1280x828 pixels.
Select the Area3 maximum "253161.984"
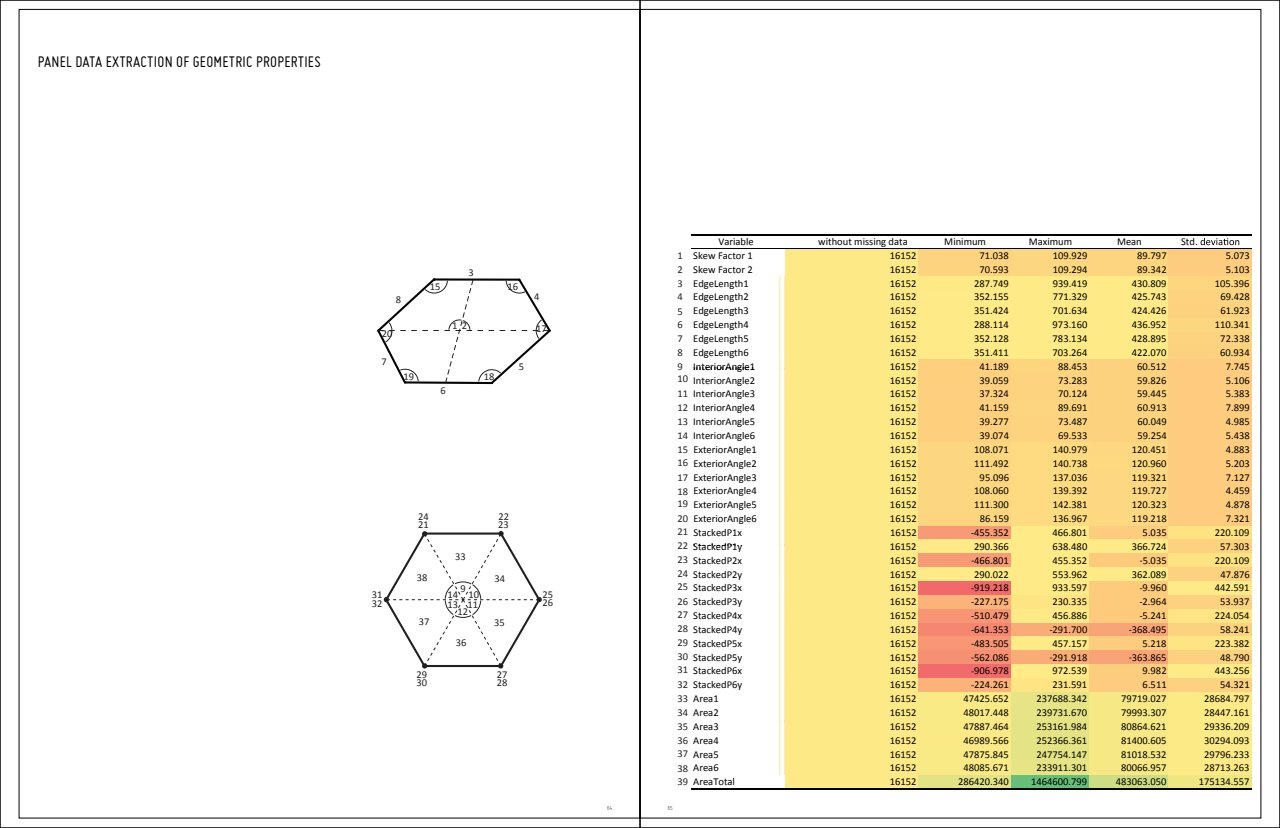pos(1058,727)
